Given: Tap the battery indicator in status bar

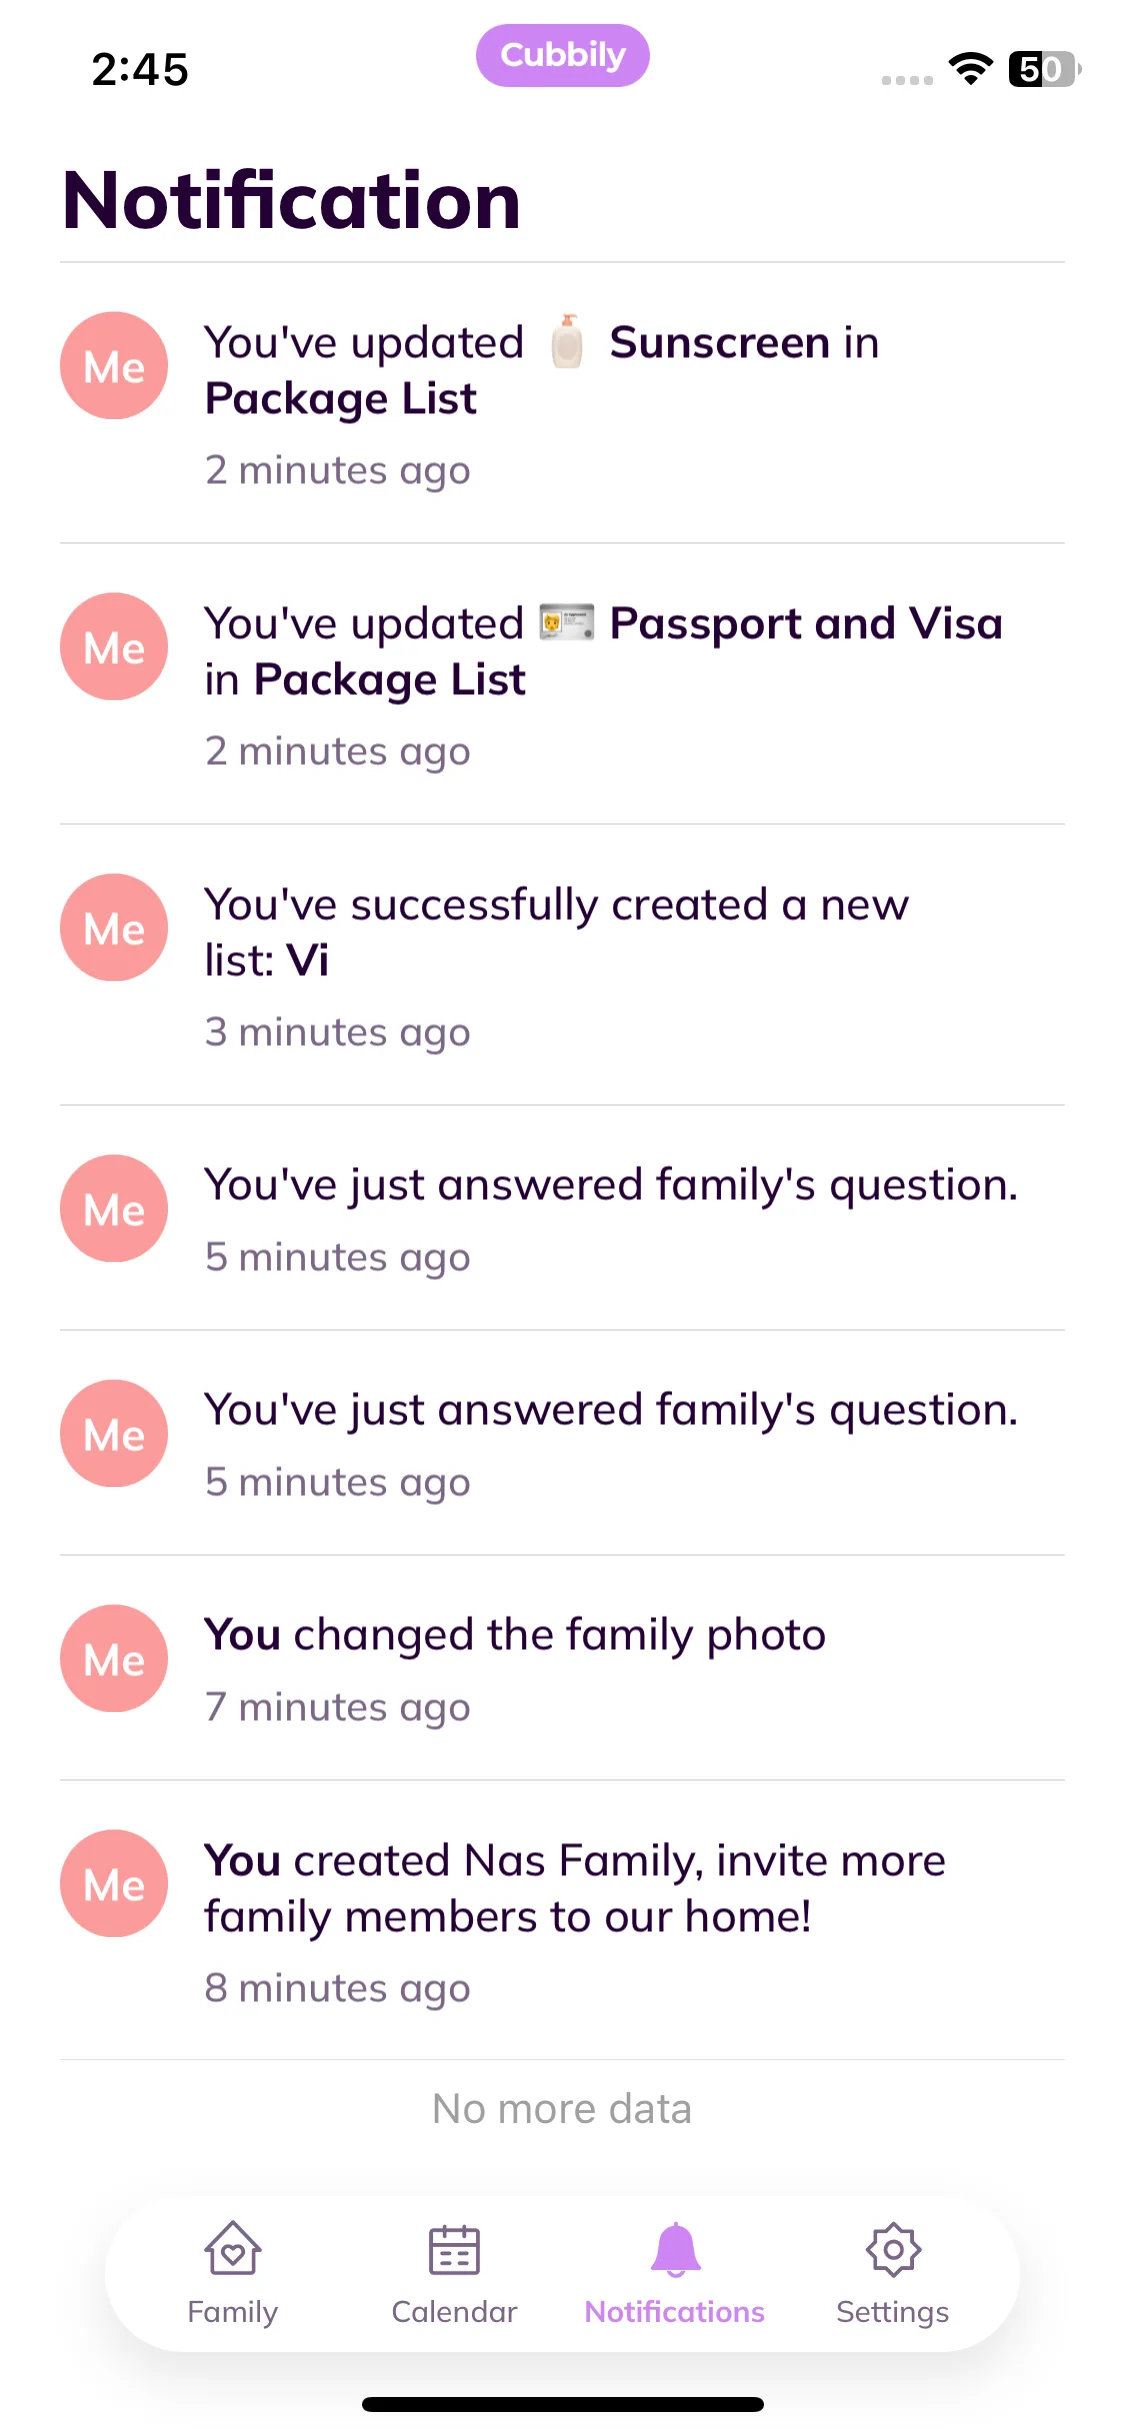Looking at the screenshot, I should [x=1044, y=69].
